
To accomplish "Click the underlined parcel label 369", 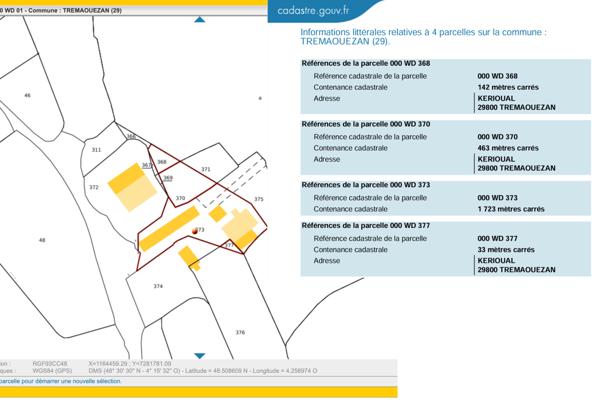I will click(x=168, y=178).
